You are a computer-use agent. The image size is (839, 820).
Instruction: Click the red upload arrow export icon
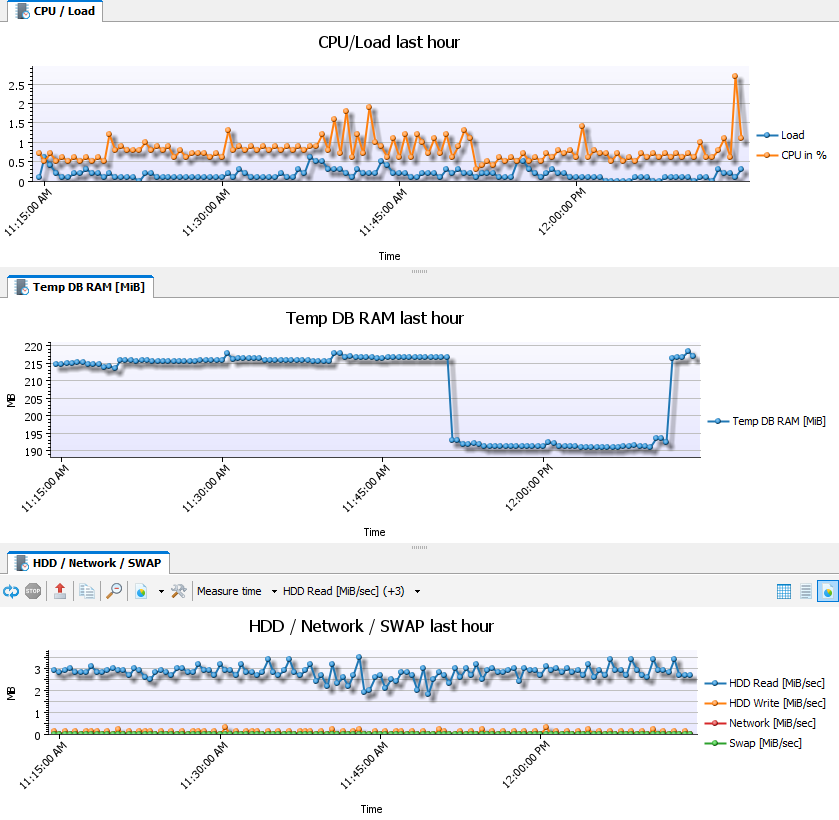[x=60, y=591]
